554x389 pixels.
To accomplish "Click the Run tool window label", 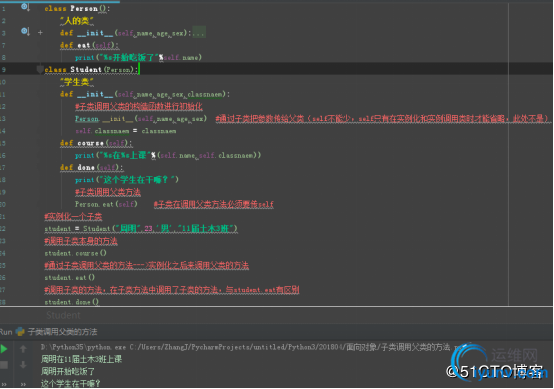I will [6, 332].
